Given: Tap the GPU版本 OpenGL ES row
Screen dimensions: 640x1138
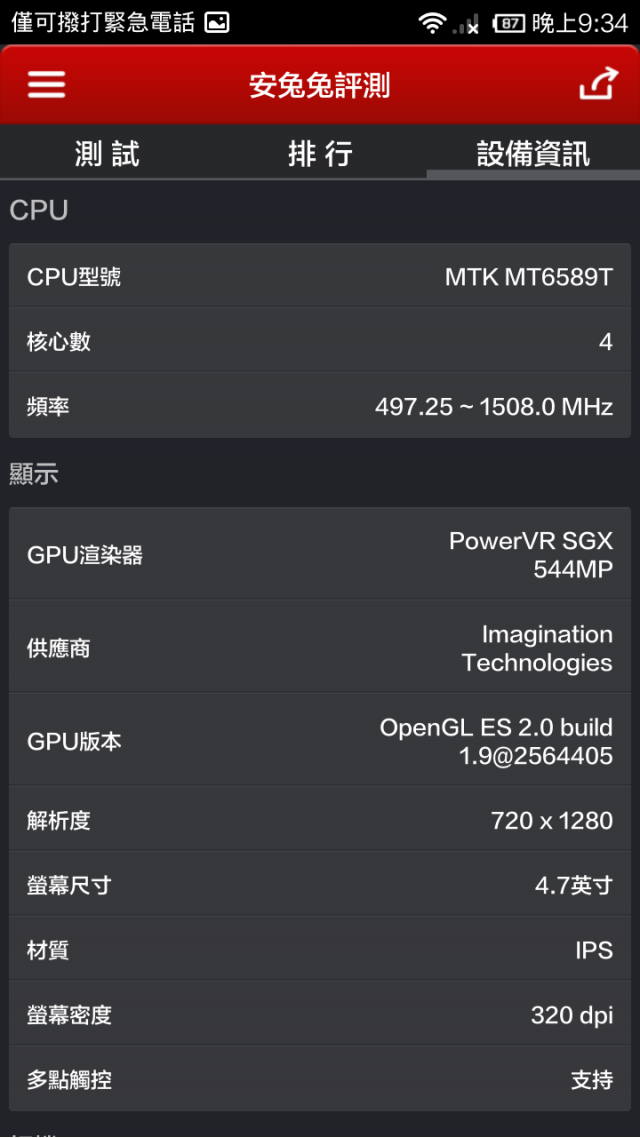Looking at the screenshot, I should click(320, 740).
